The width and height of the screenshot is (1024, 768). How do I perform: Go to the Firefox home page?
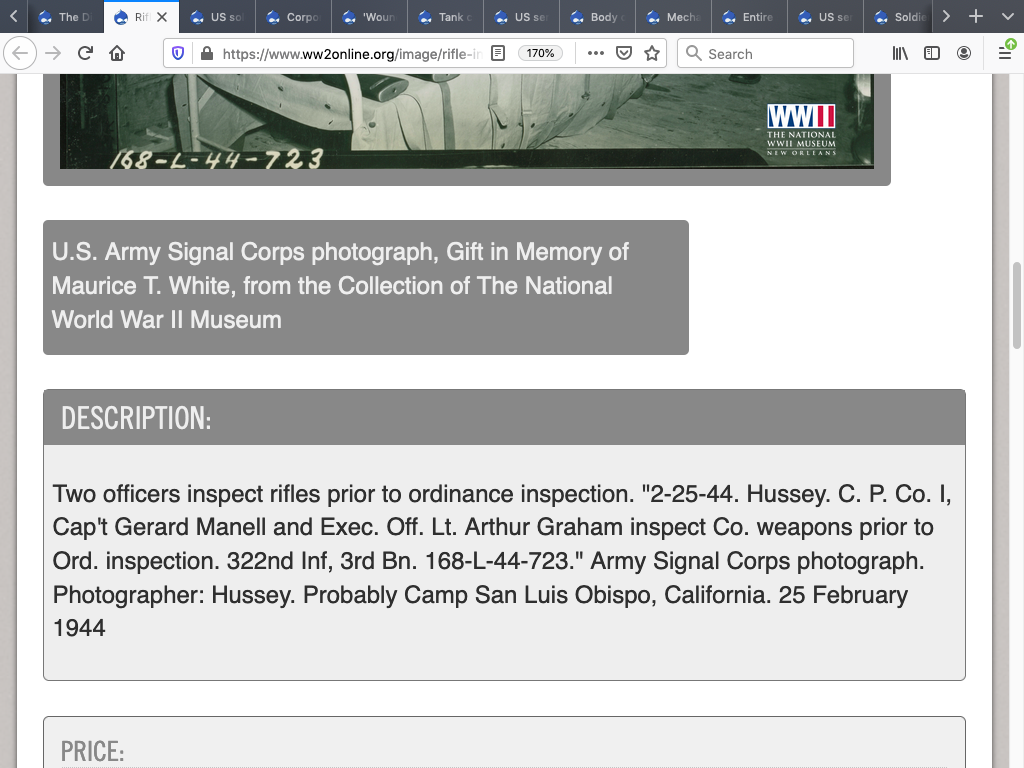(x=117, y=54)
